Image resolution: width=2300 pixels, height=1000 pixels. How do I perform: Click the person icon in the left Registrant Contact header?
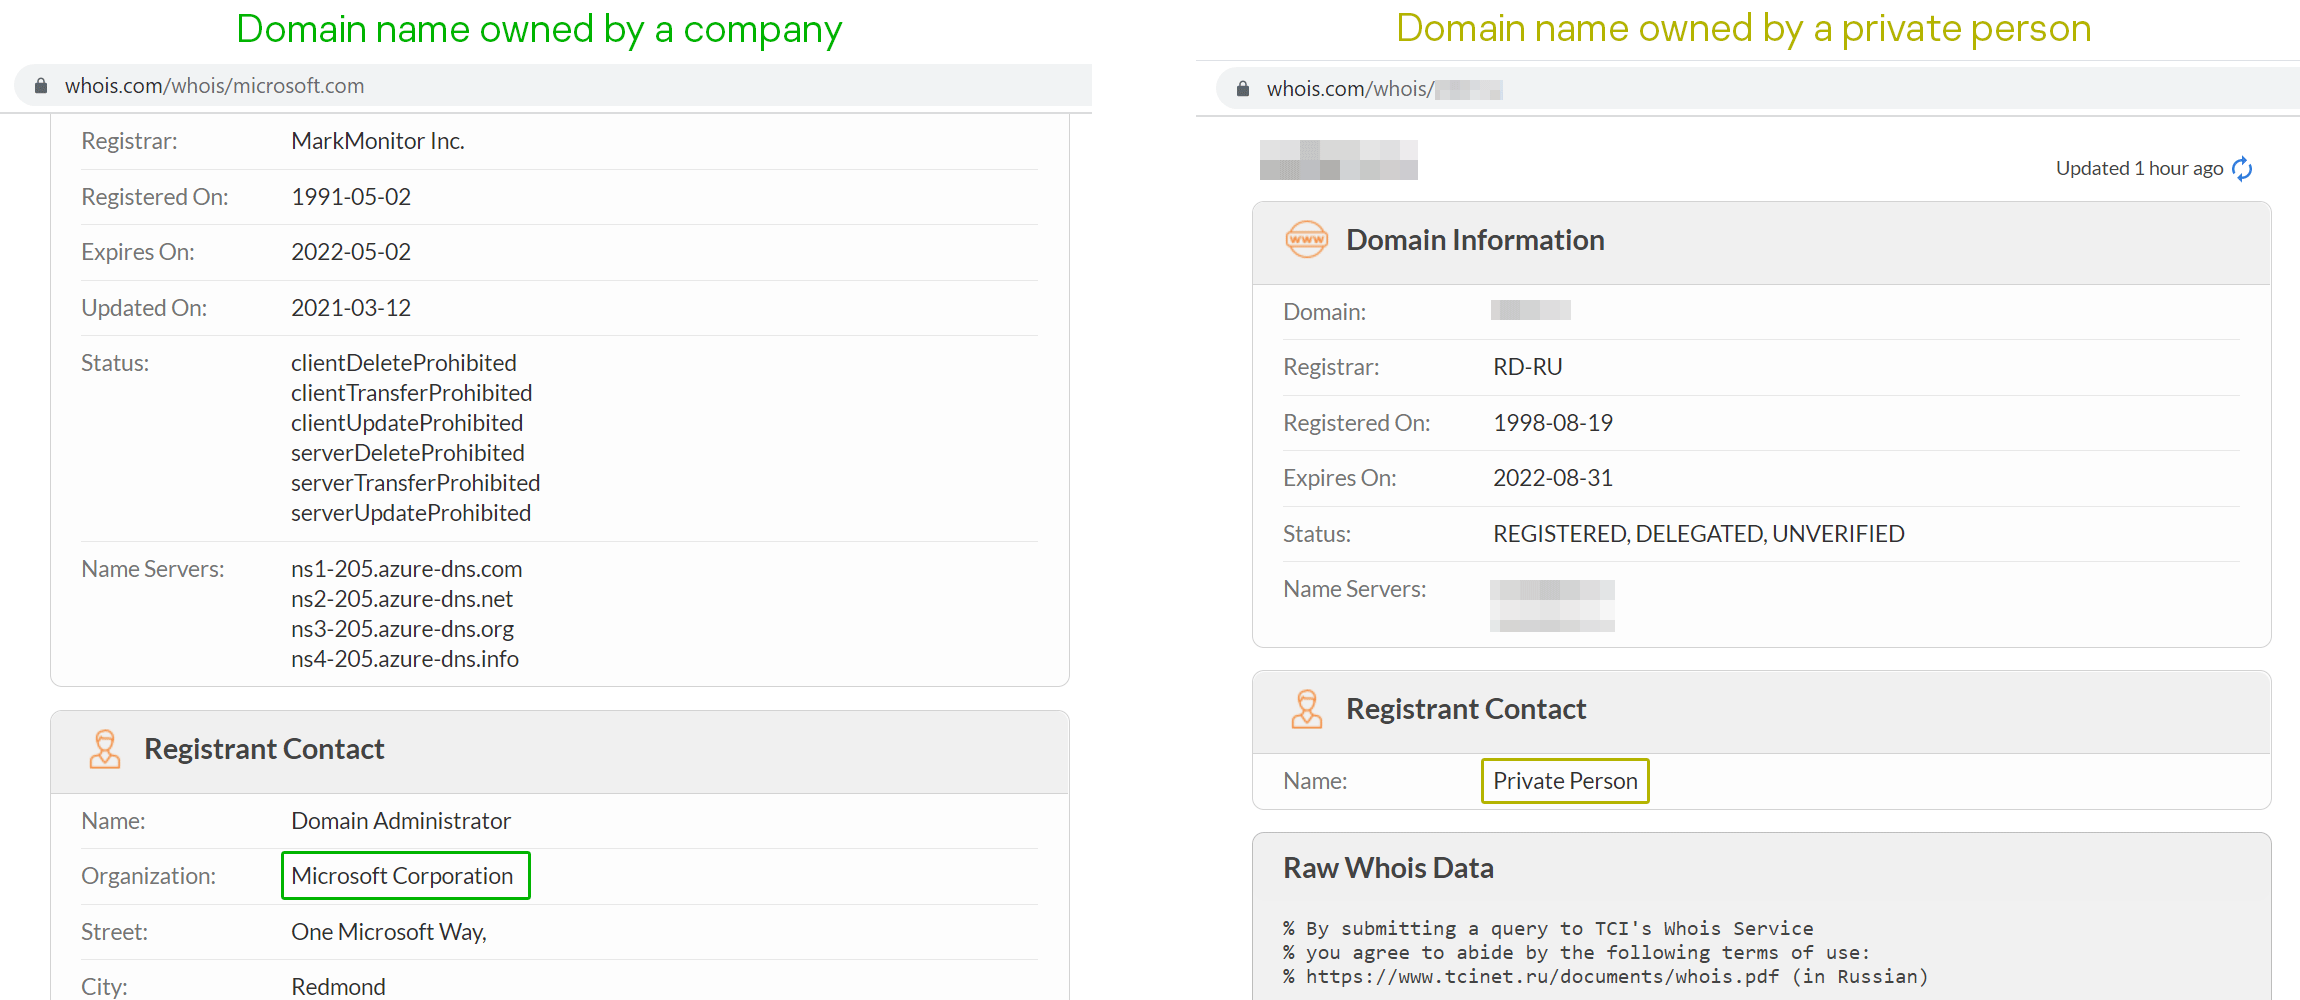(105, 749)
